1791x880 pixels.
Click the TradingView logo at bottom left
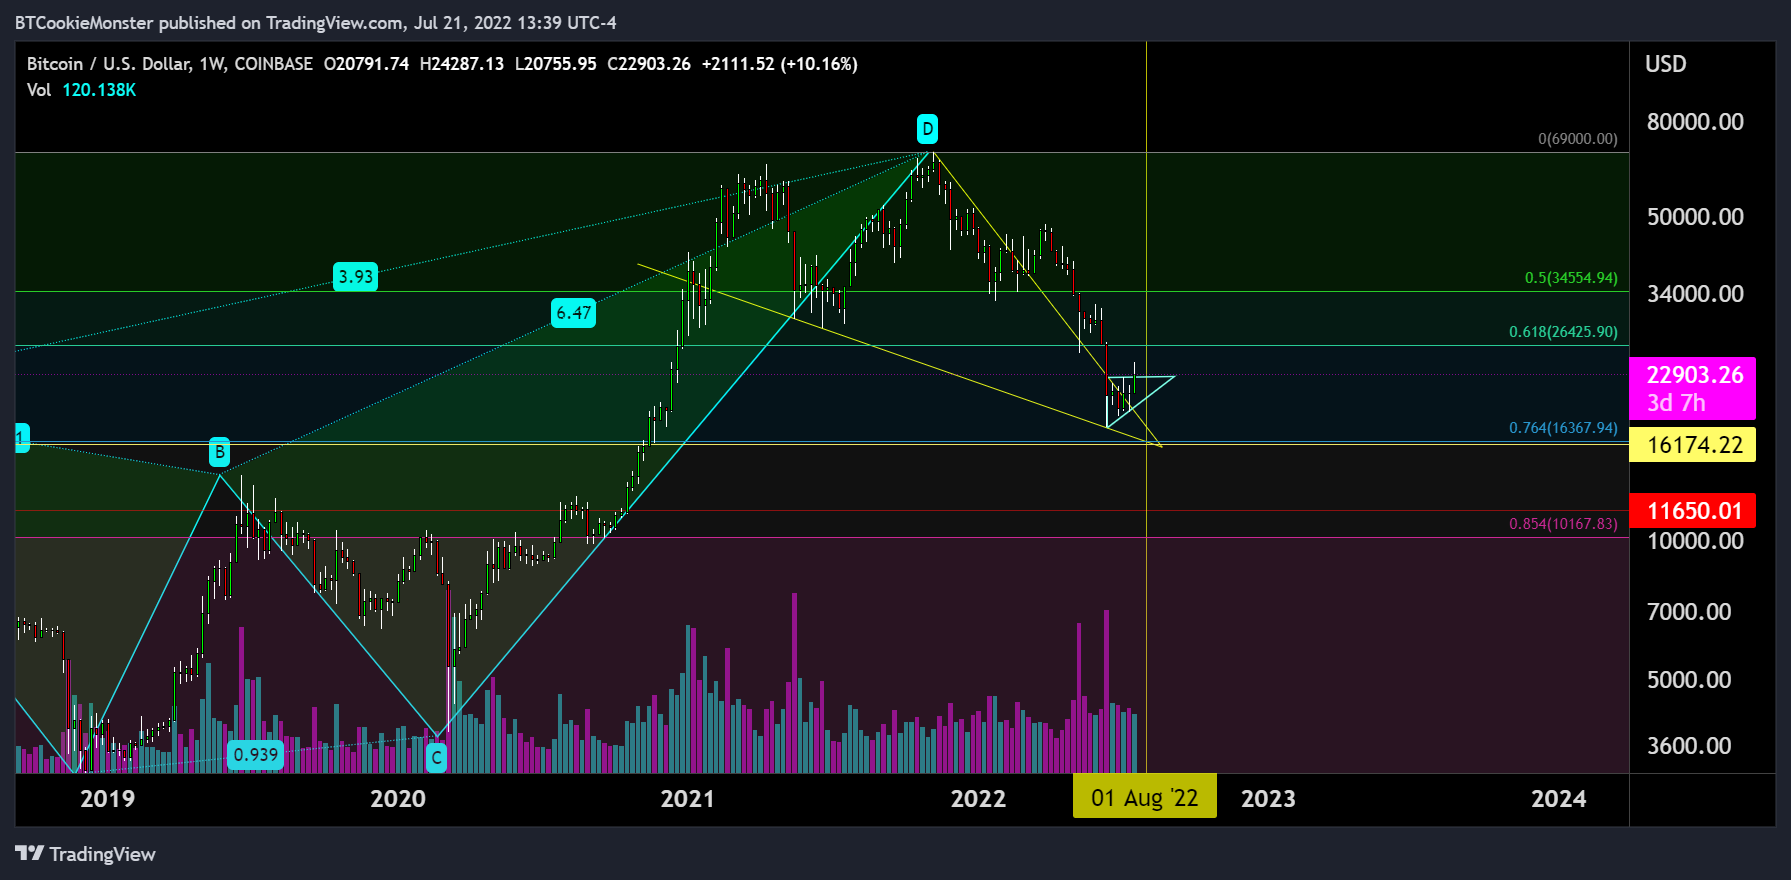(86, 854)
